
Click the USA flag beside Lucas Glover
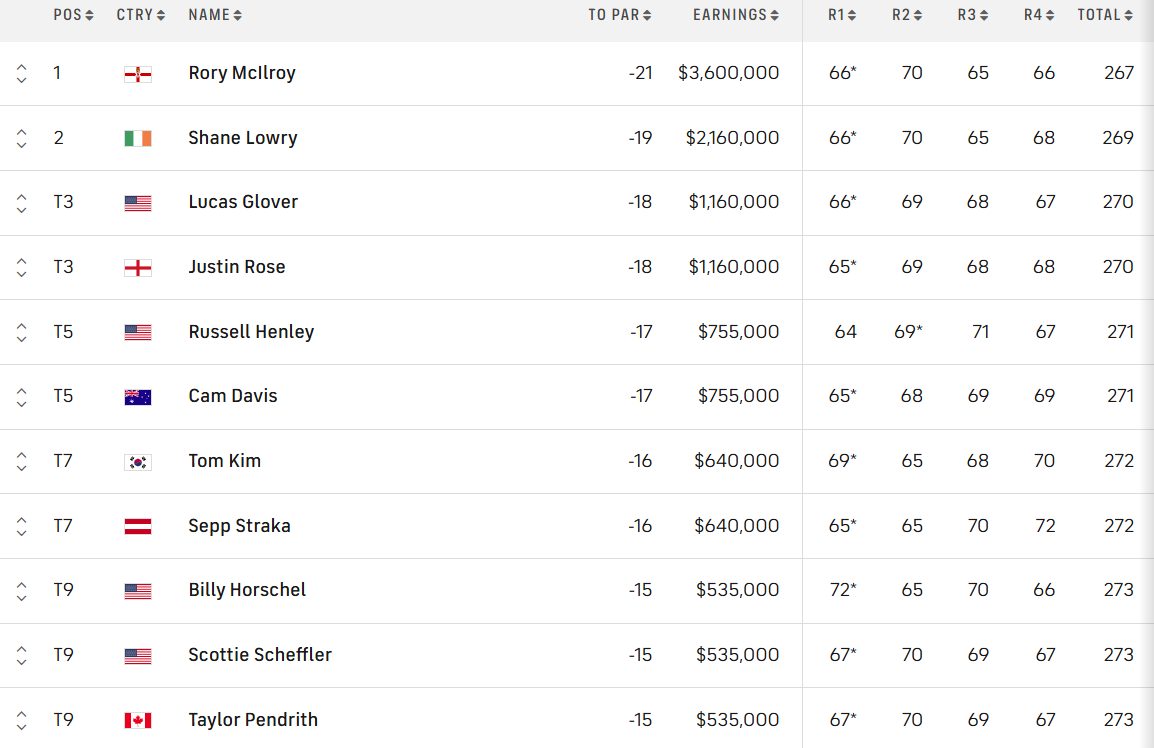(x=138, y=203)
